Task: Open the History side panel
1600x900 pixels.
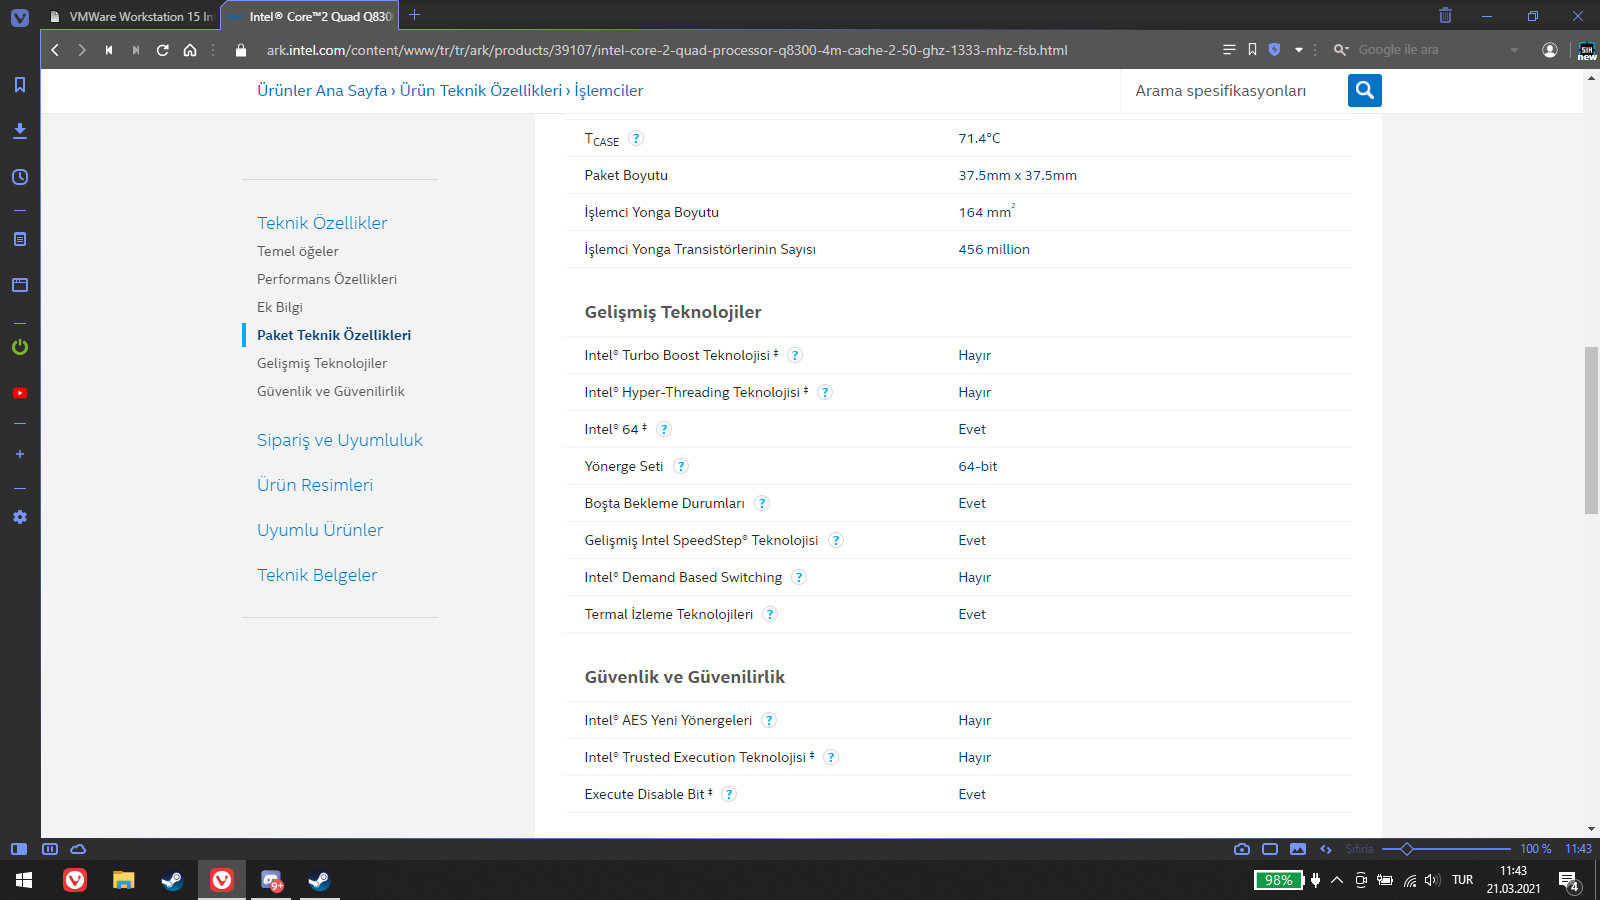Action: tap(20, 177)
